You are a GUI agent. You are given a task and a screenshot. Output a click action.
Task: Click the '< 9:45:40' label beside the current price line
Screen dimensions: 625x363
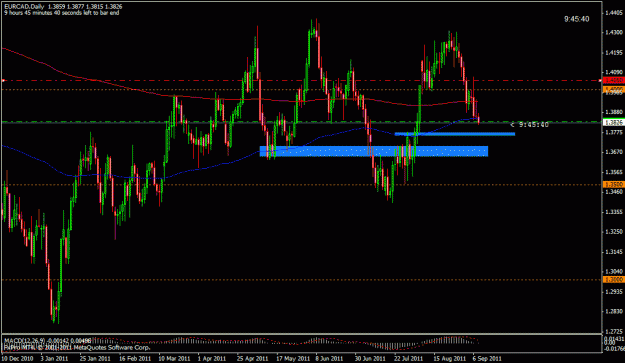(x=529, y=125)
